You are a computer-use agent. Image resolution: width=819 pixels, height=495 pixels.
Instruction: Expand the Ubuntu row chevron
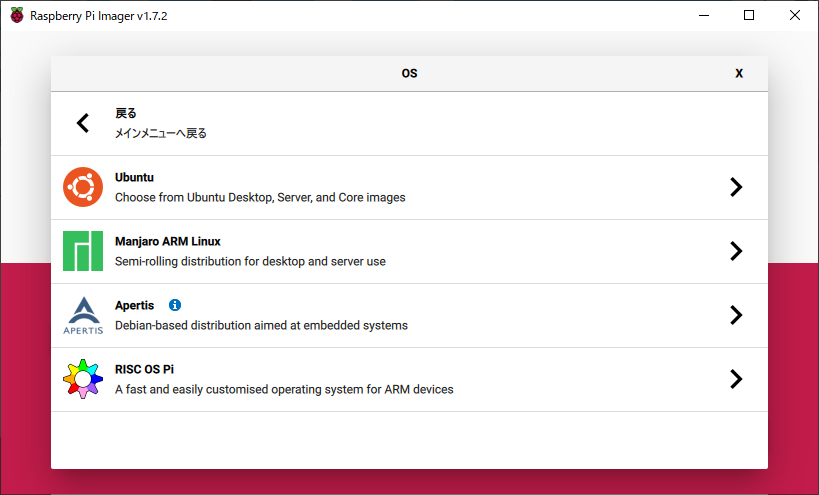pos(736,187)
